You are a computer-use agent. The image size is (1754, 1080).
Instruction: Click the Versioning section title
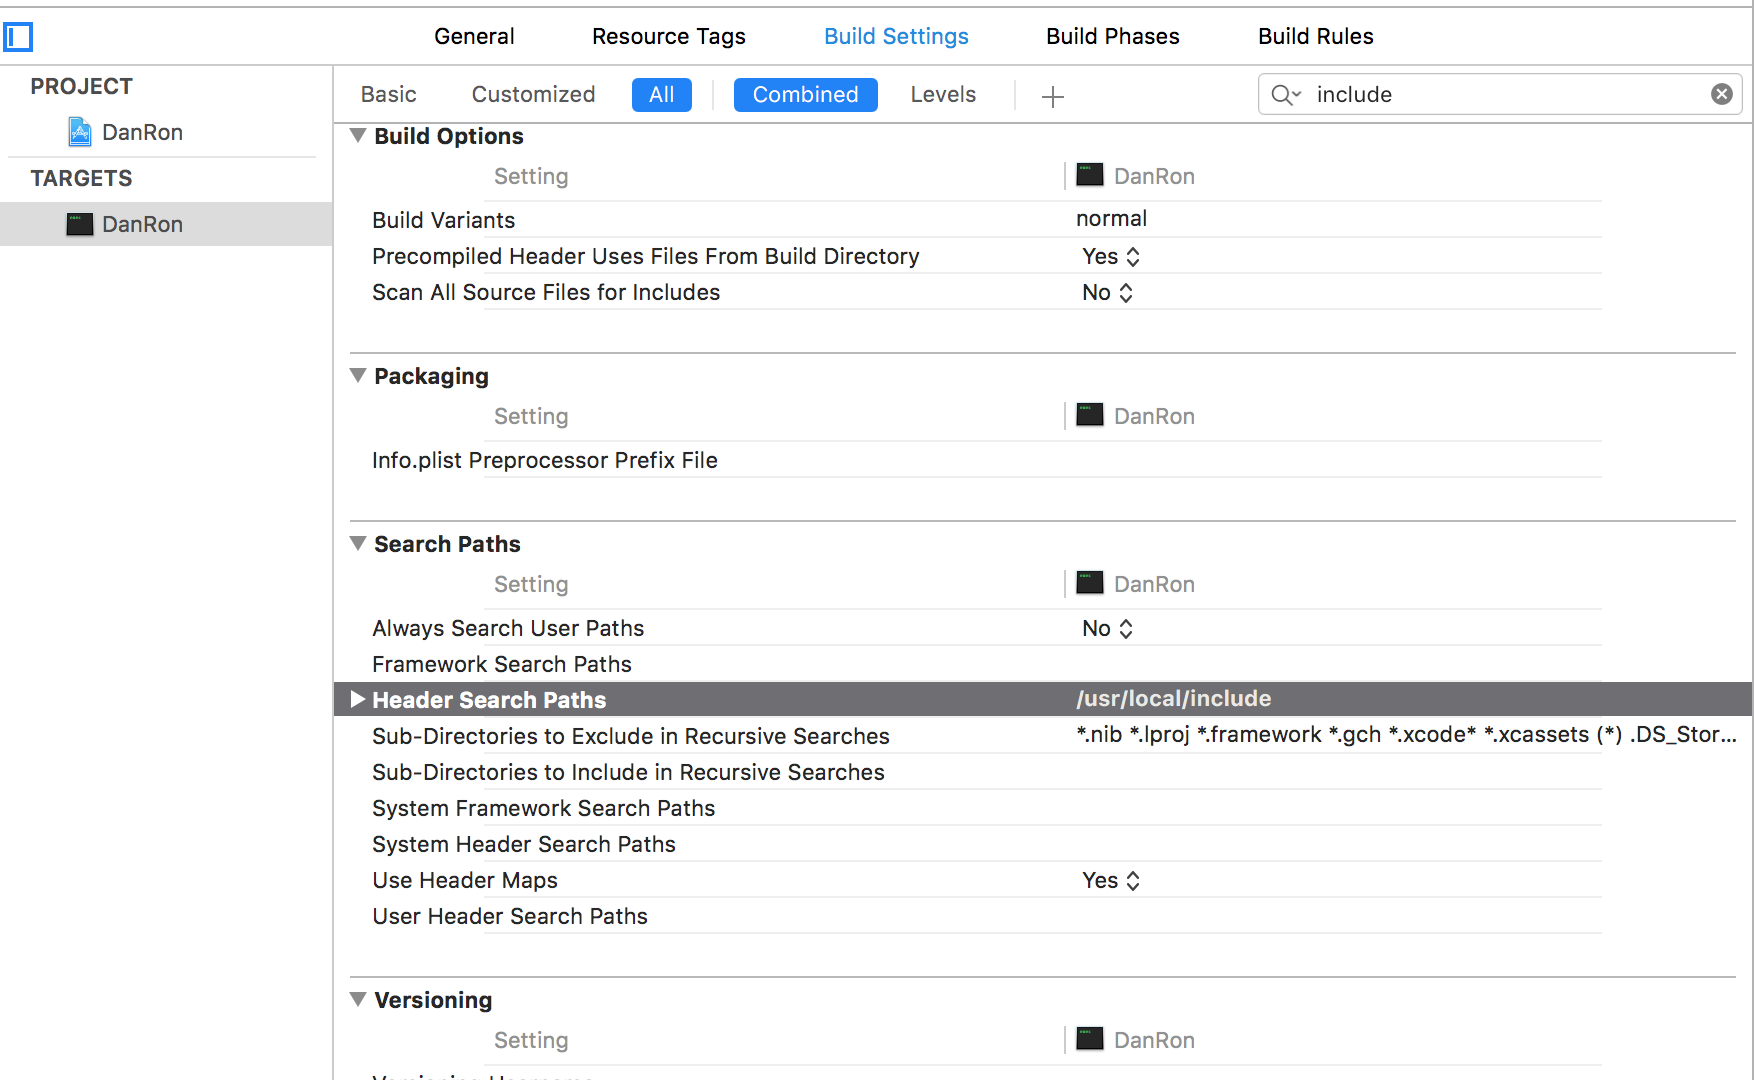pyautogui.click(x=433, y=1000)
